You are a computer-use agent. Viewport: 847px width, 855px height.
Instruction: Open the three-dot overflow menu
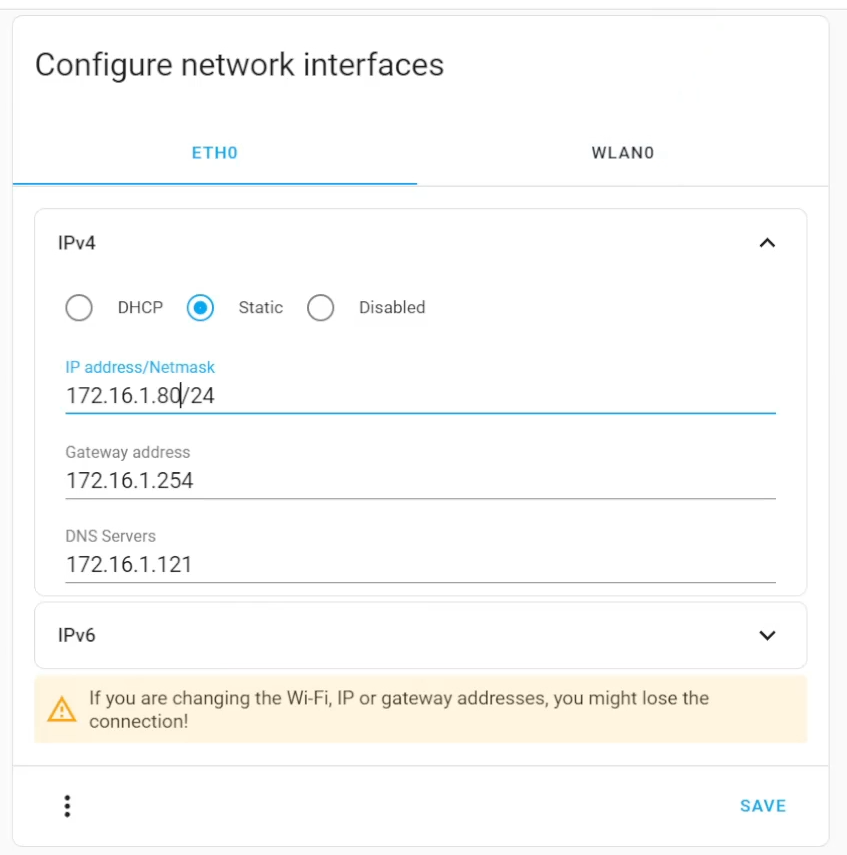click(x=67, y=806)
